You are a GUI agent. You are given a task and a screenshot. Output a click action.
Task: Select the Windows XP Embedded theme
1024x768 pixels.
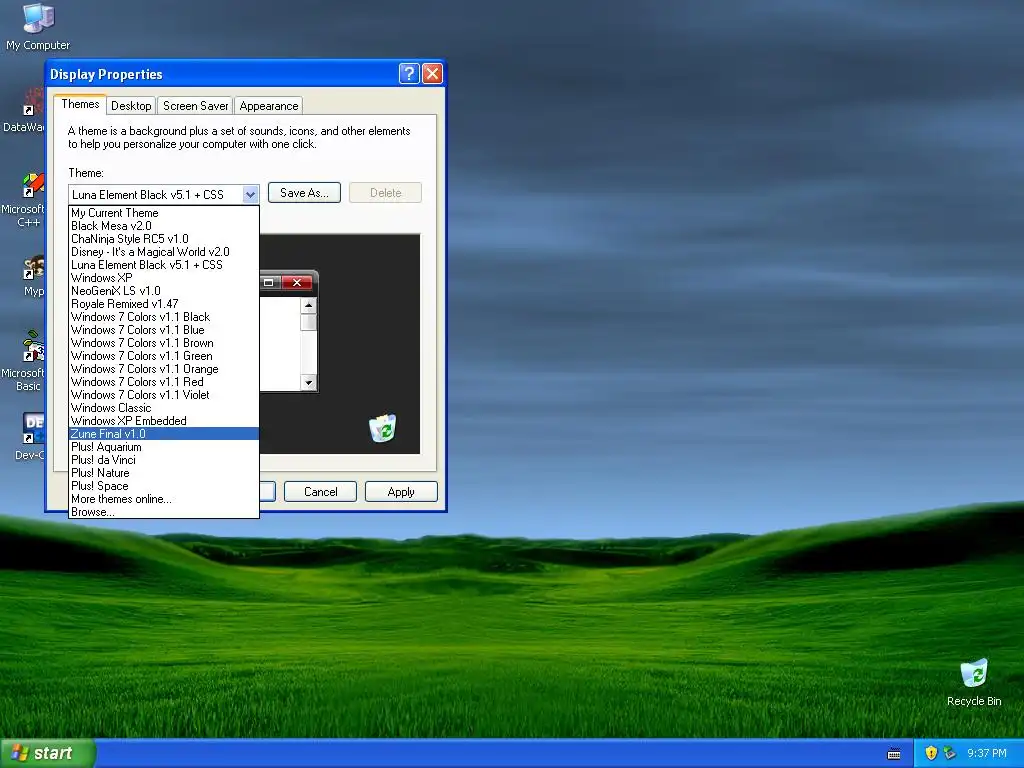164,421
